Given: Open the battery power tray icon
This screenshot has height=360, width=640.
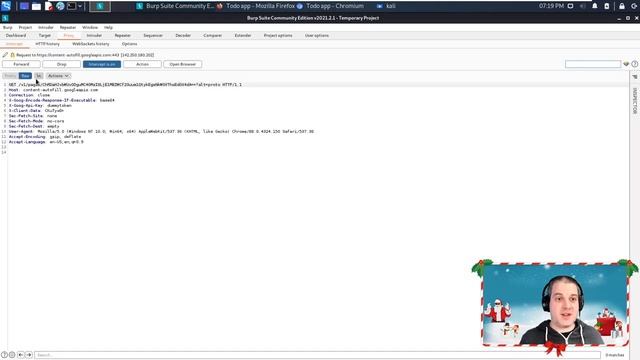Looking at the screenshot, I should pos(607,6).
